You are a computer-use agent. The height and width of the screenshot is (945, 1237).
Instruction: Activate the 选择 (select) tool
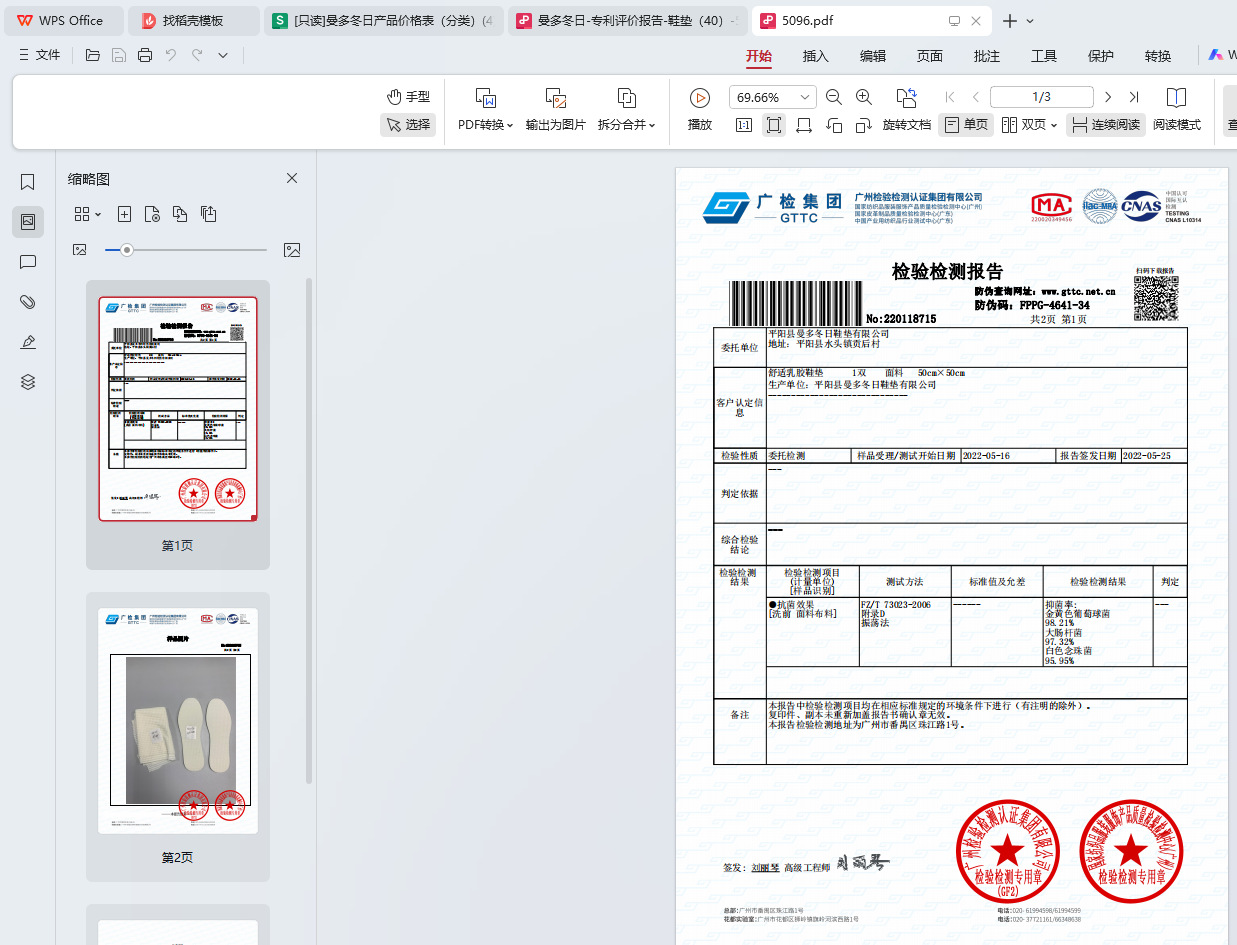[408, 126]
